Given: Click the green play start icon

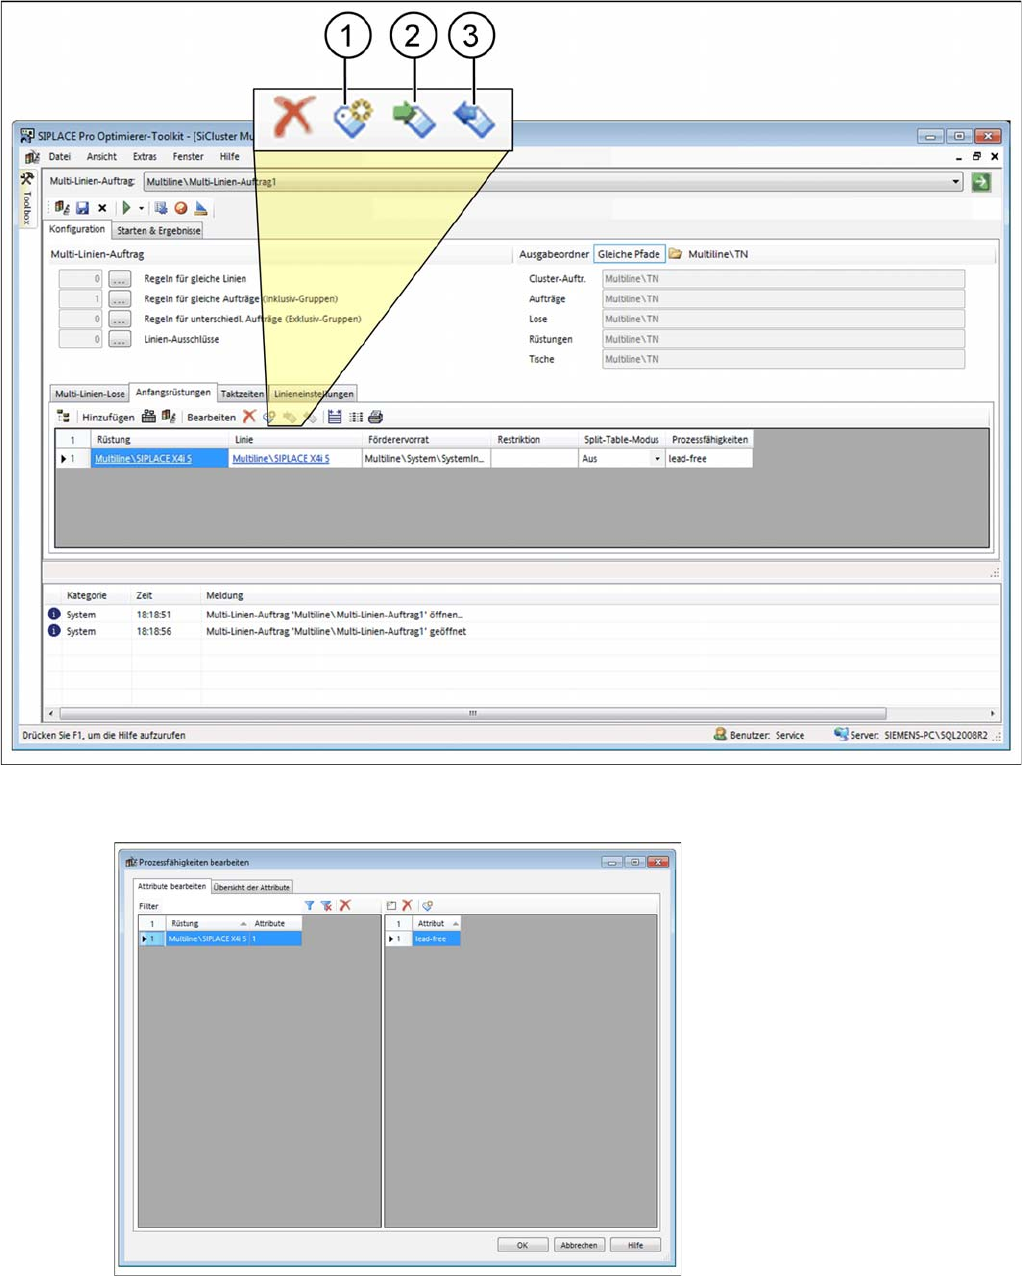Looking at the screenshot, I should click(126, 208).
